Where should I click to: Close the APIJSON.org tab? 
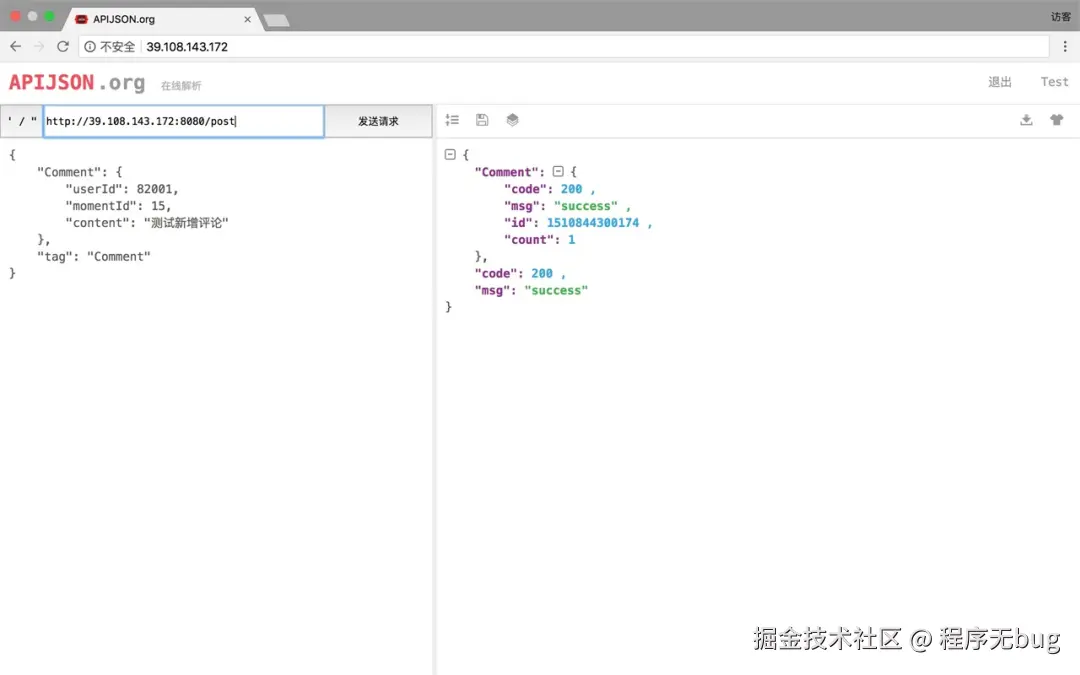click(x=247, y=19)
